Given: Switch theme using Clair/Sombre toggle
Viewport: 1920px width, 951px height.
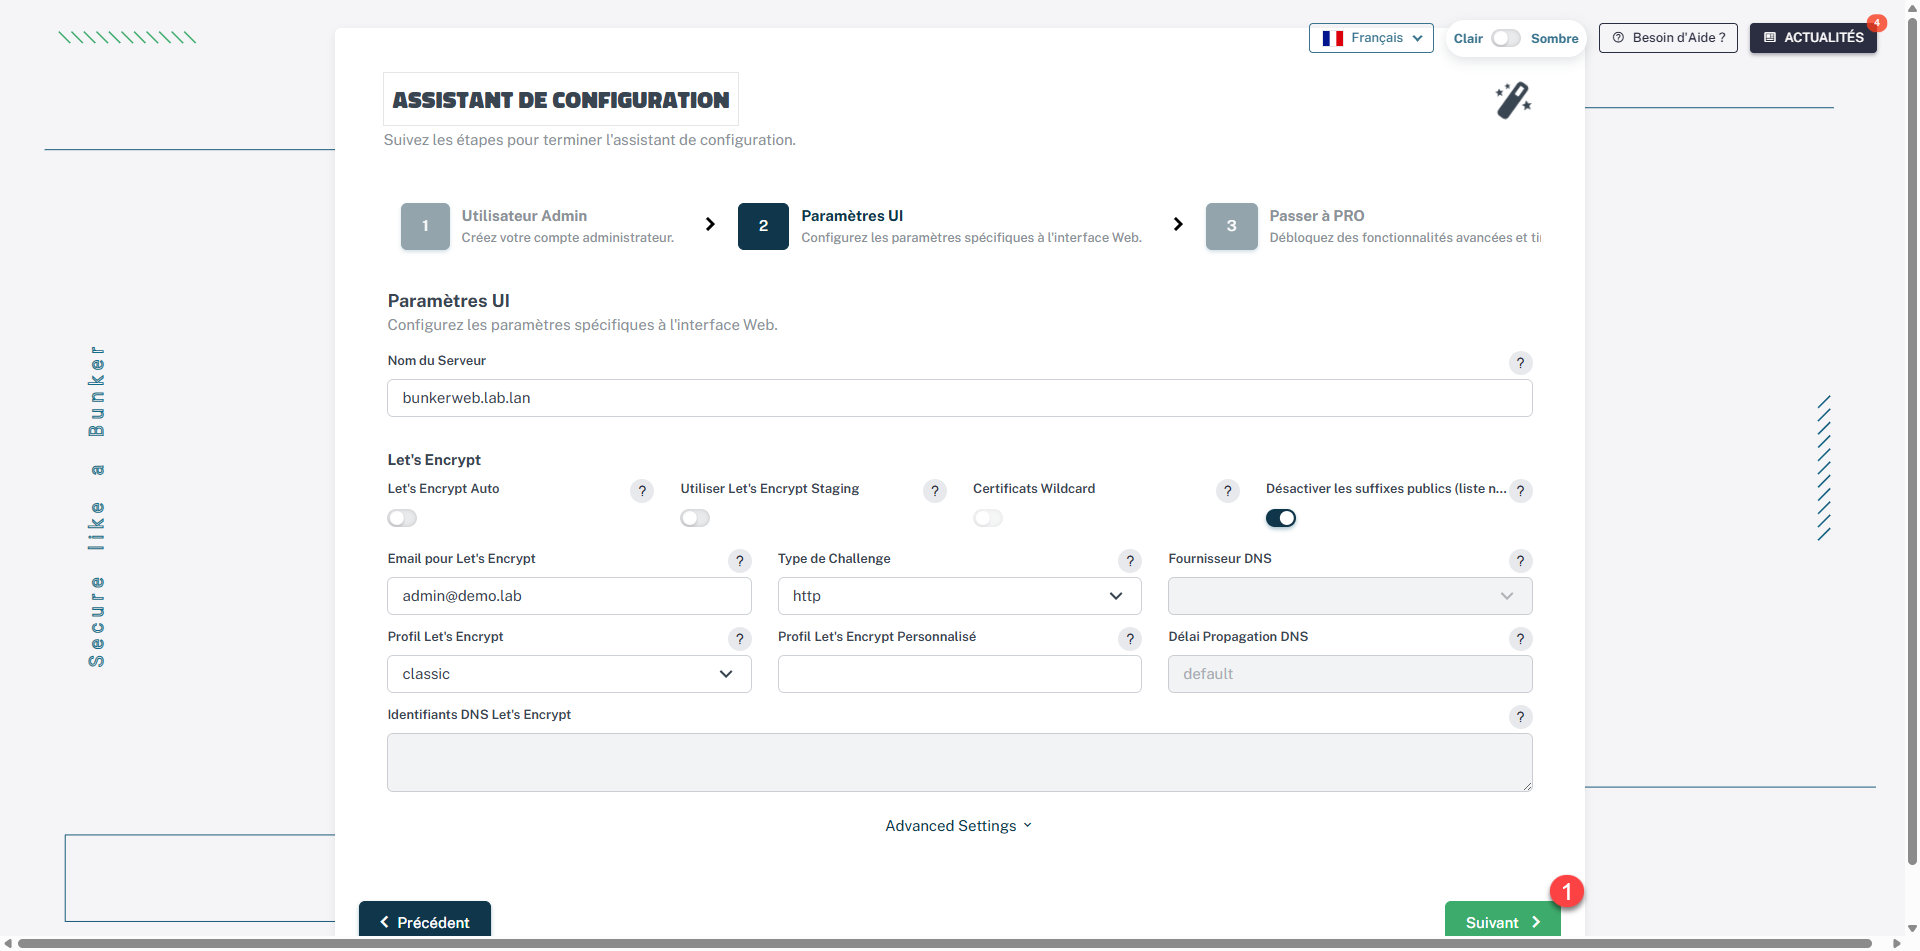Looking at the screenshot, I should pos(1505,38).
